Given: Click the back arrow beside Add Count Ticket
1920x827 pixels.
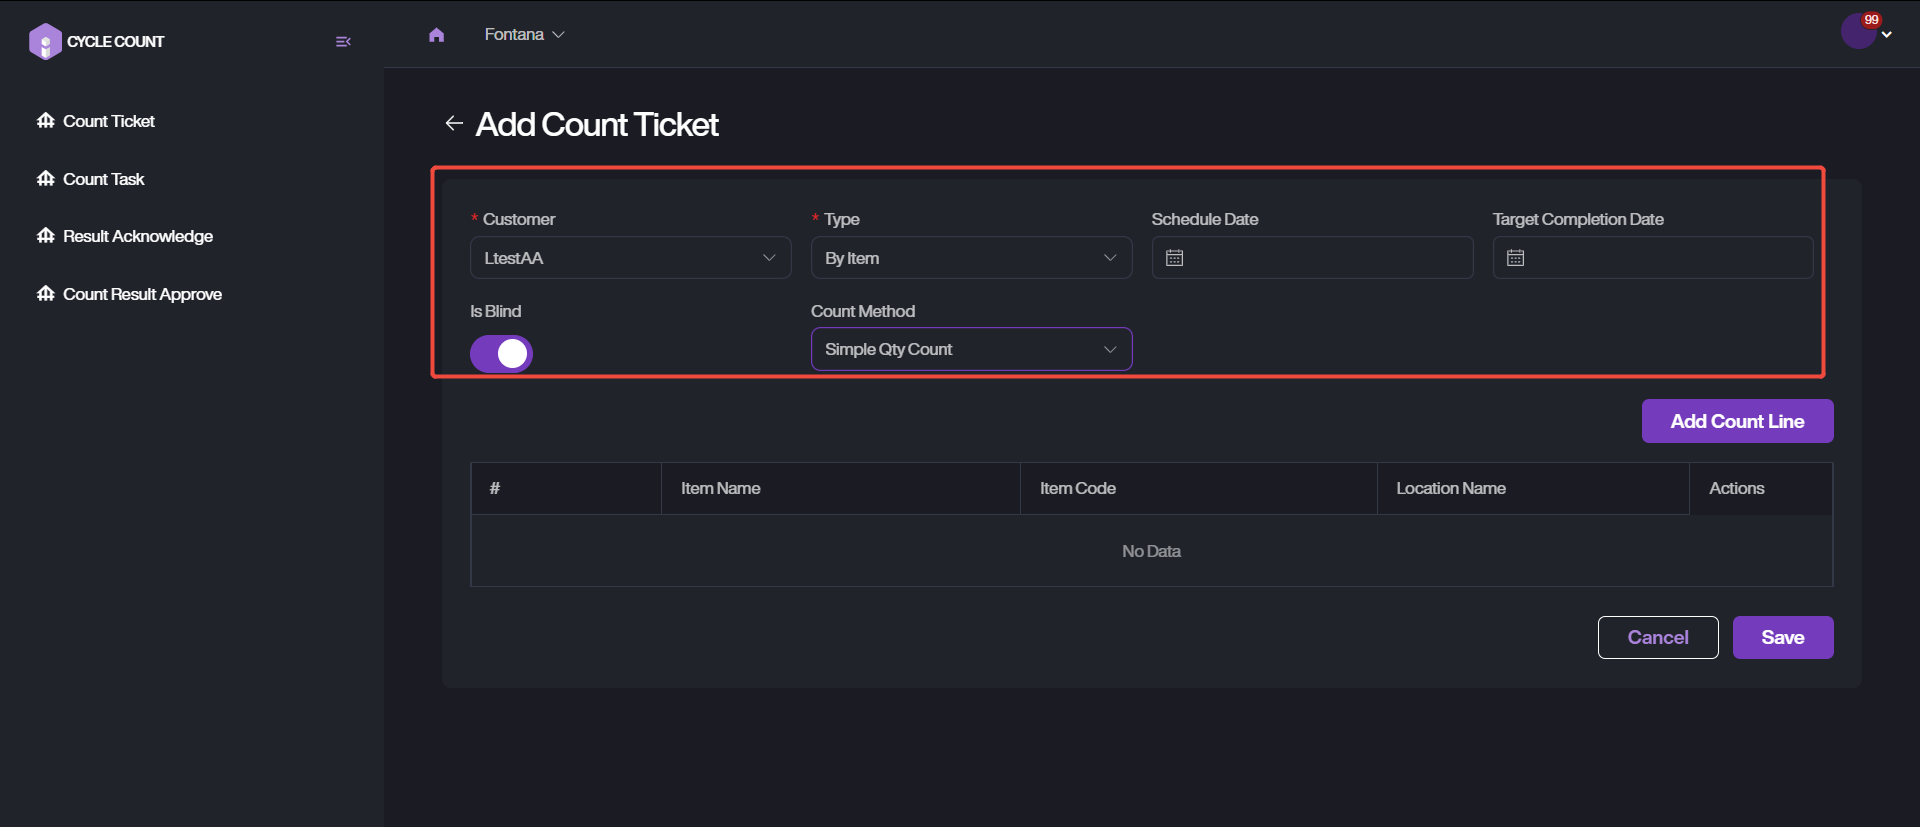Looking at the screenshot, I should [x=454, y=123].
